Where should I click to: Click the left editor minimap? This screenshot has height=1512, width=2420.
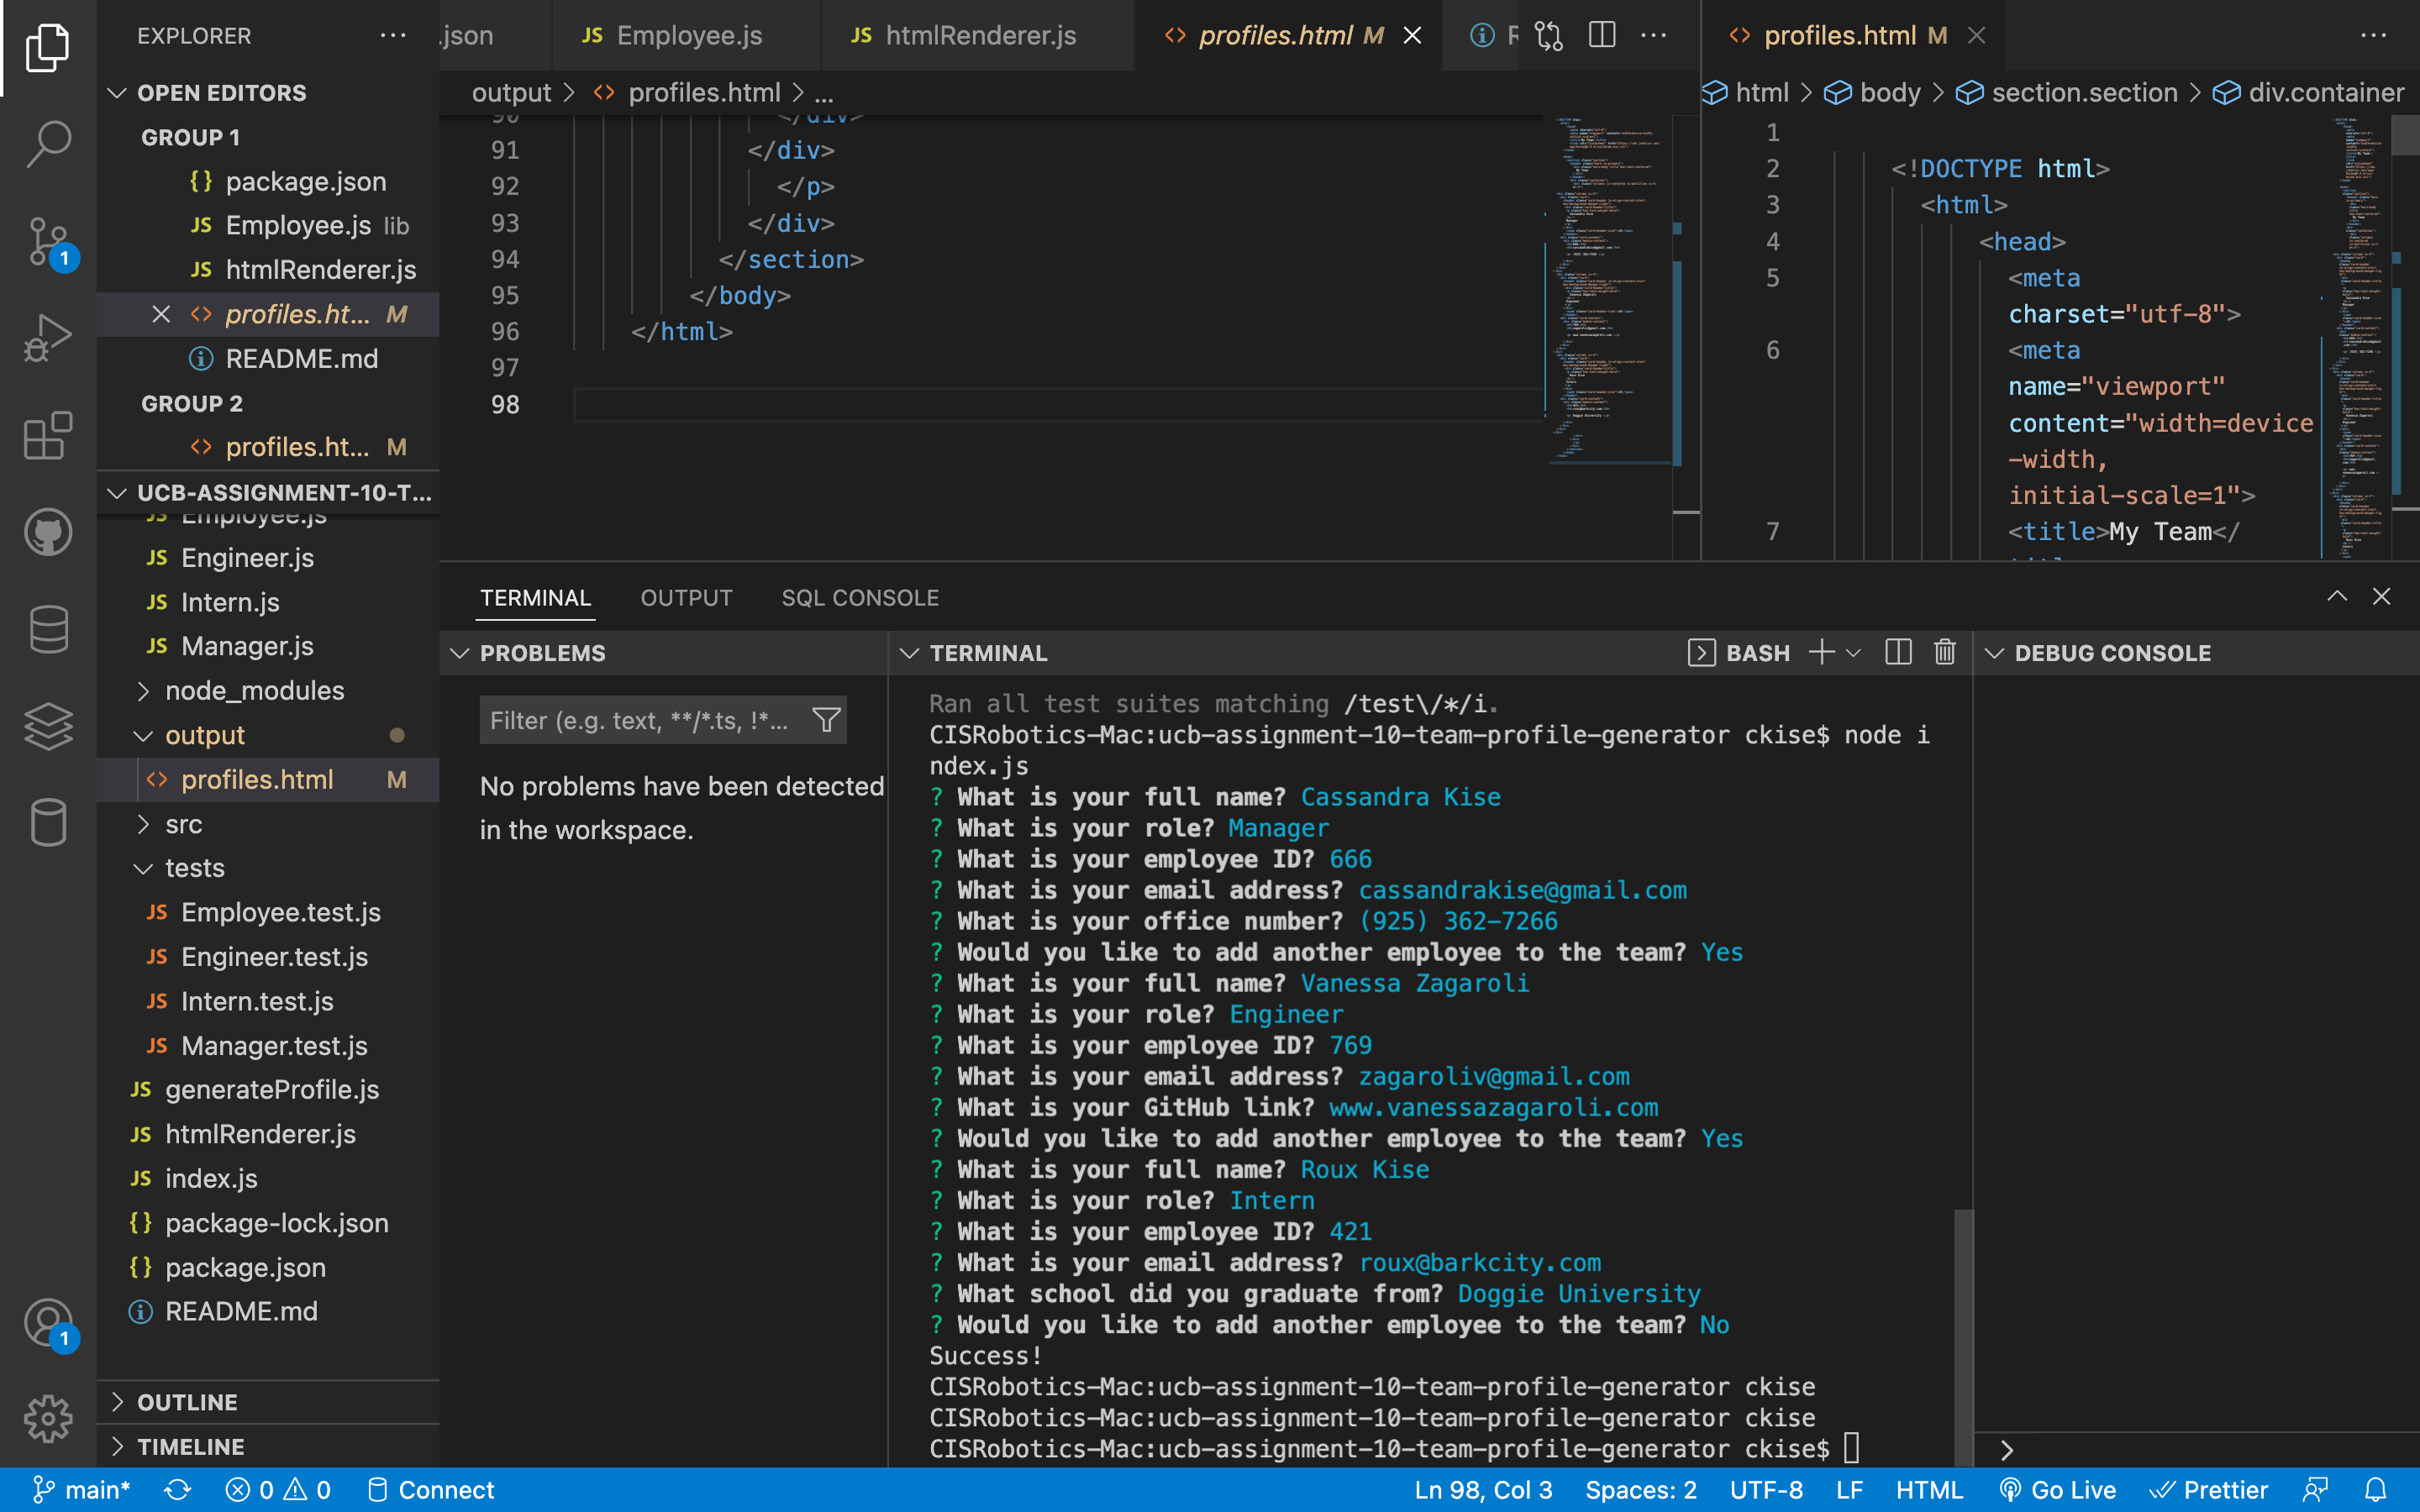(x=1612, y=290)
